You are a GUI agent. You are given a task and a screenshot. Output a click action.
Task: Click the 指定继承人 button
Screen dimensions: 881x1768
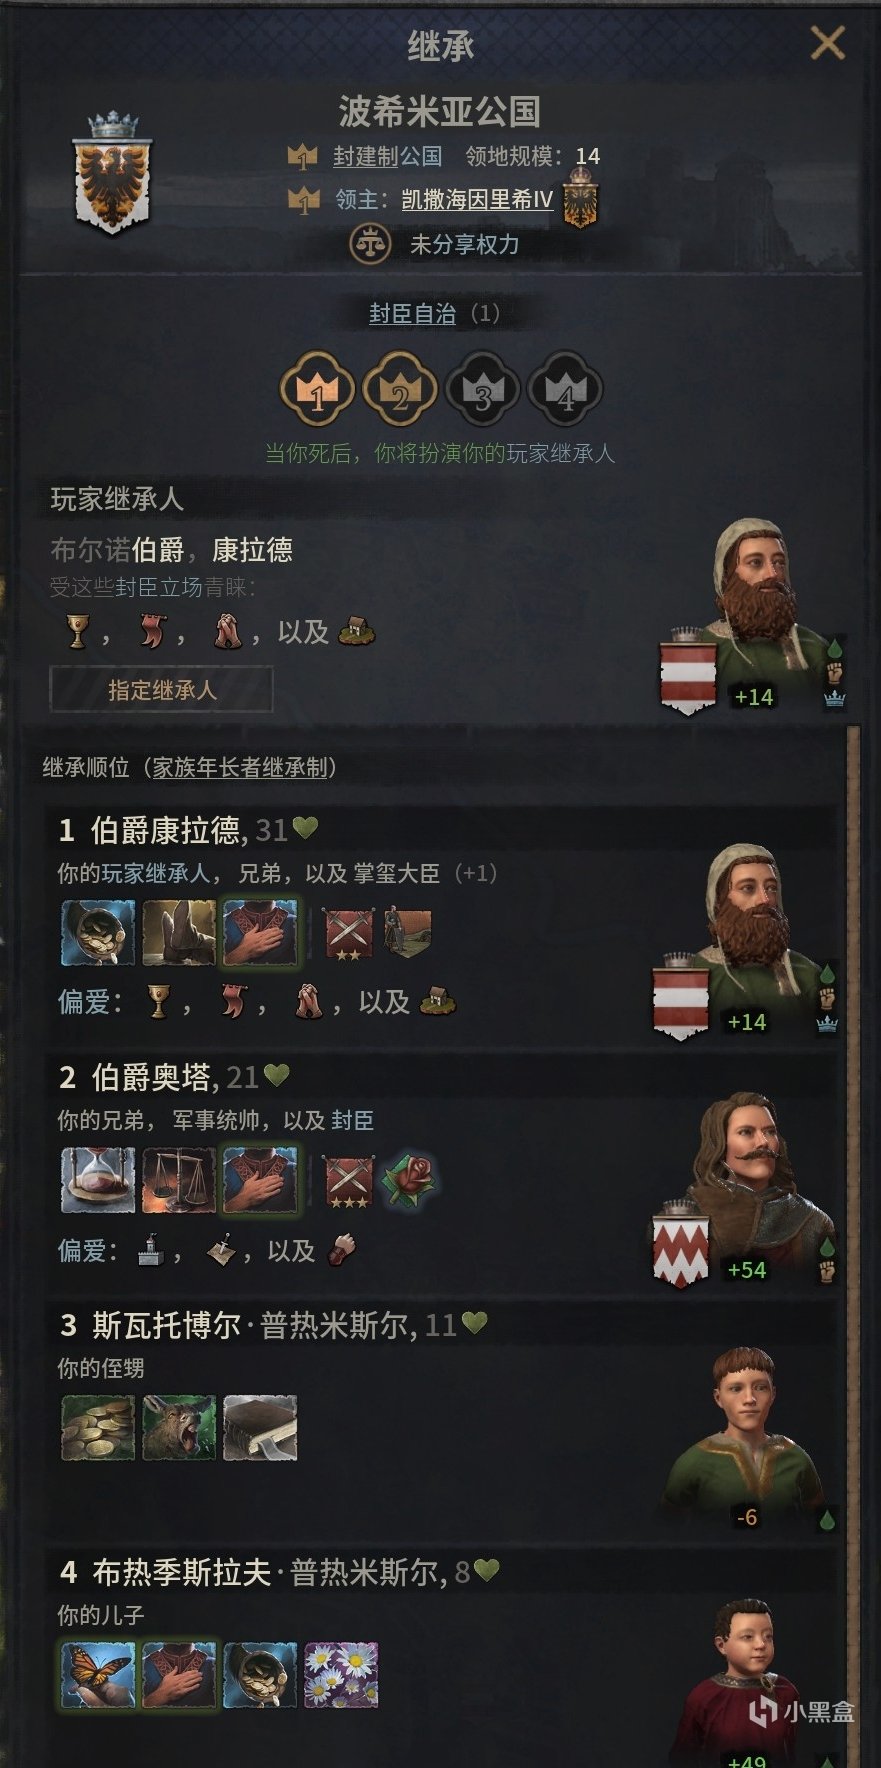pyautogui.click(x=161, y=690)
